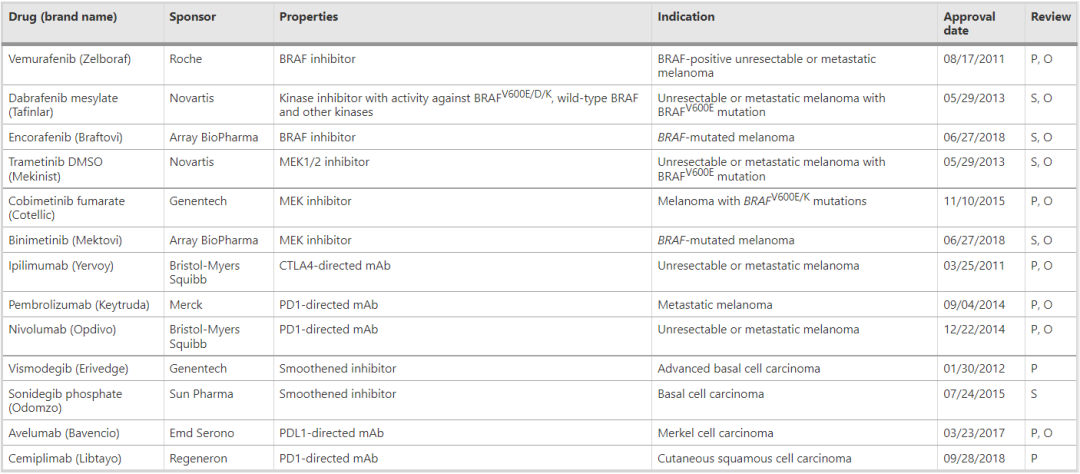Screen dimensions: 1080x474
Task: Click the Encorafenib (Braftovi) drug name
Action: point(65,137)
